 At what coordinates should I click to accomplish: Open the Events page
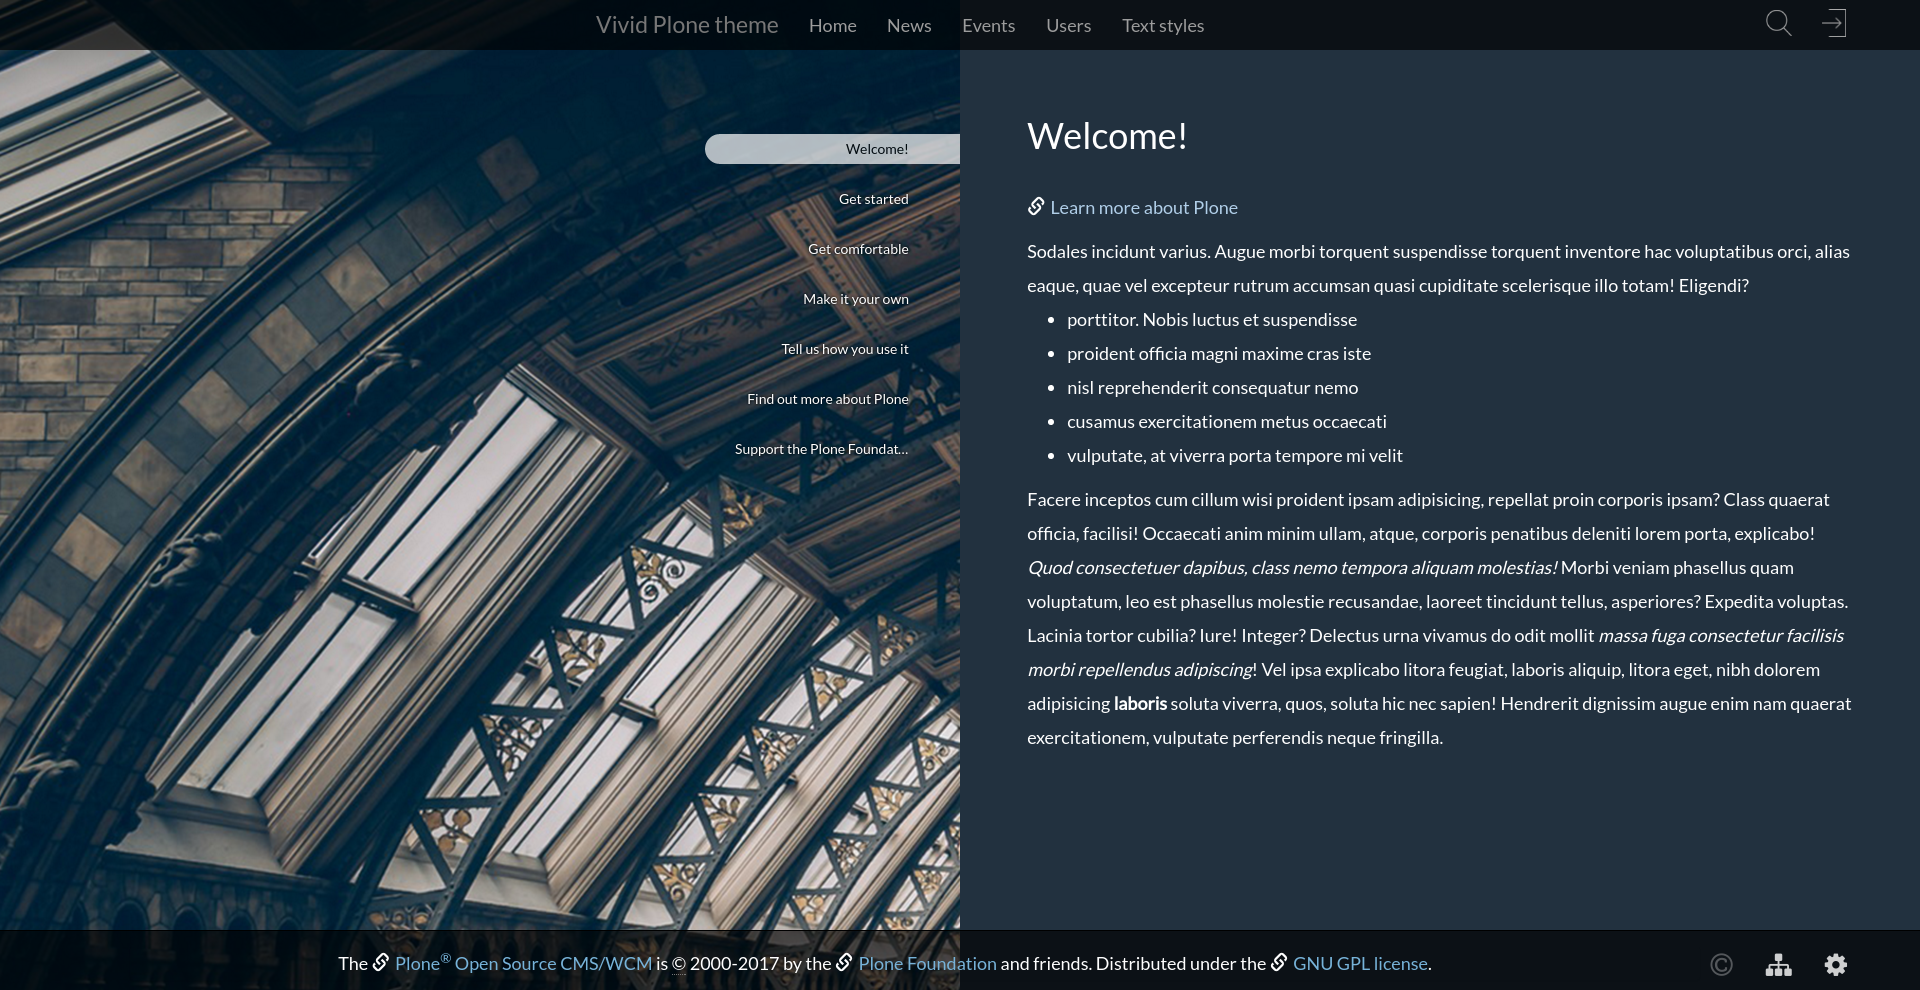coord(988,26)
